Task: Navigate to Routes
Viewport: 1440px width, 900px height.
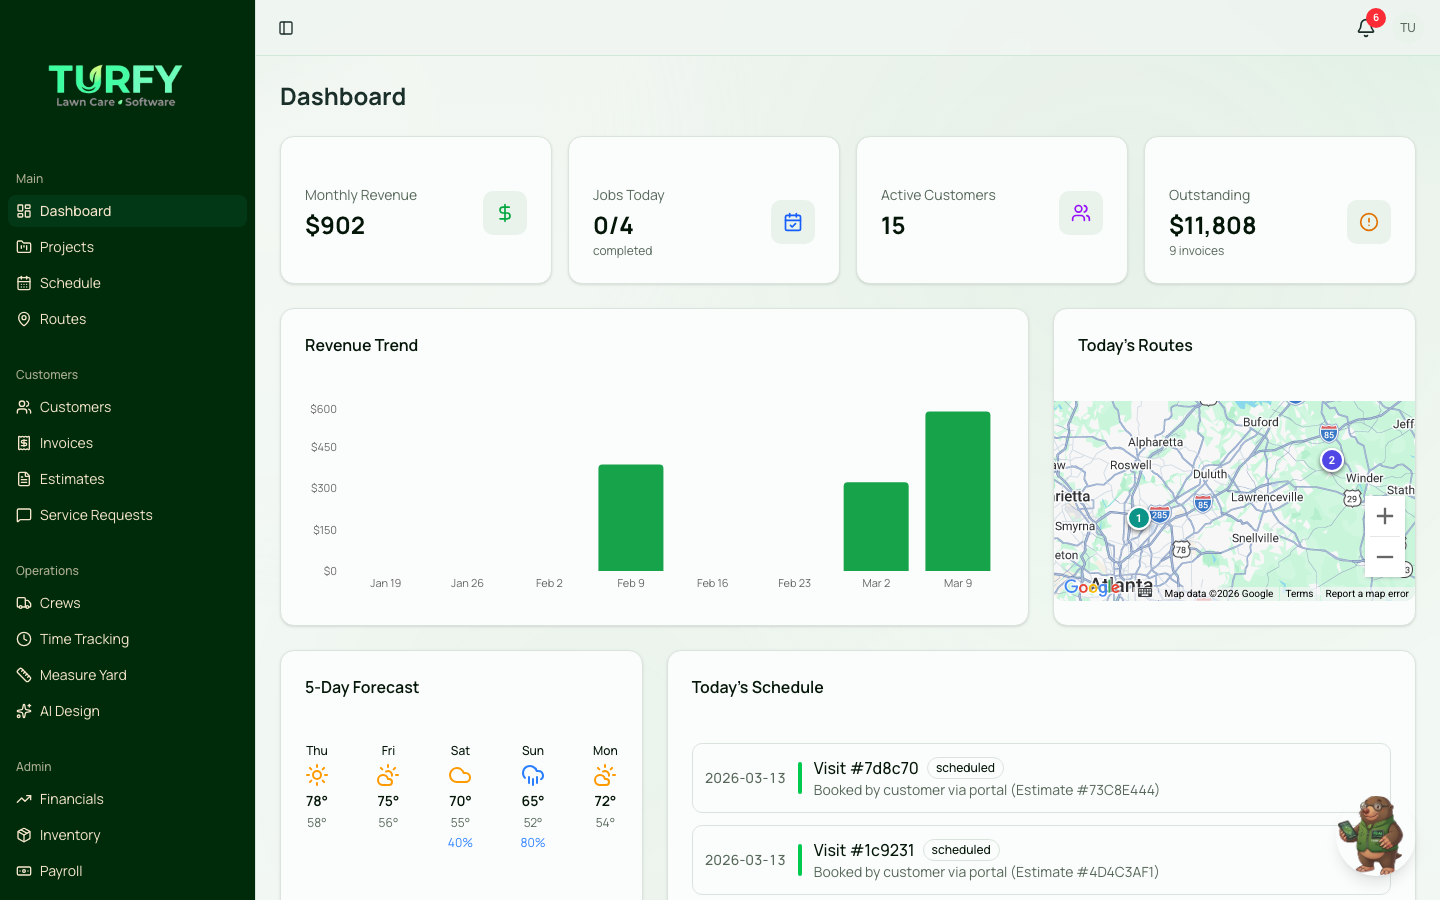Action: point(127,319)
